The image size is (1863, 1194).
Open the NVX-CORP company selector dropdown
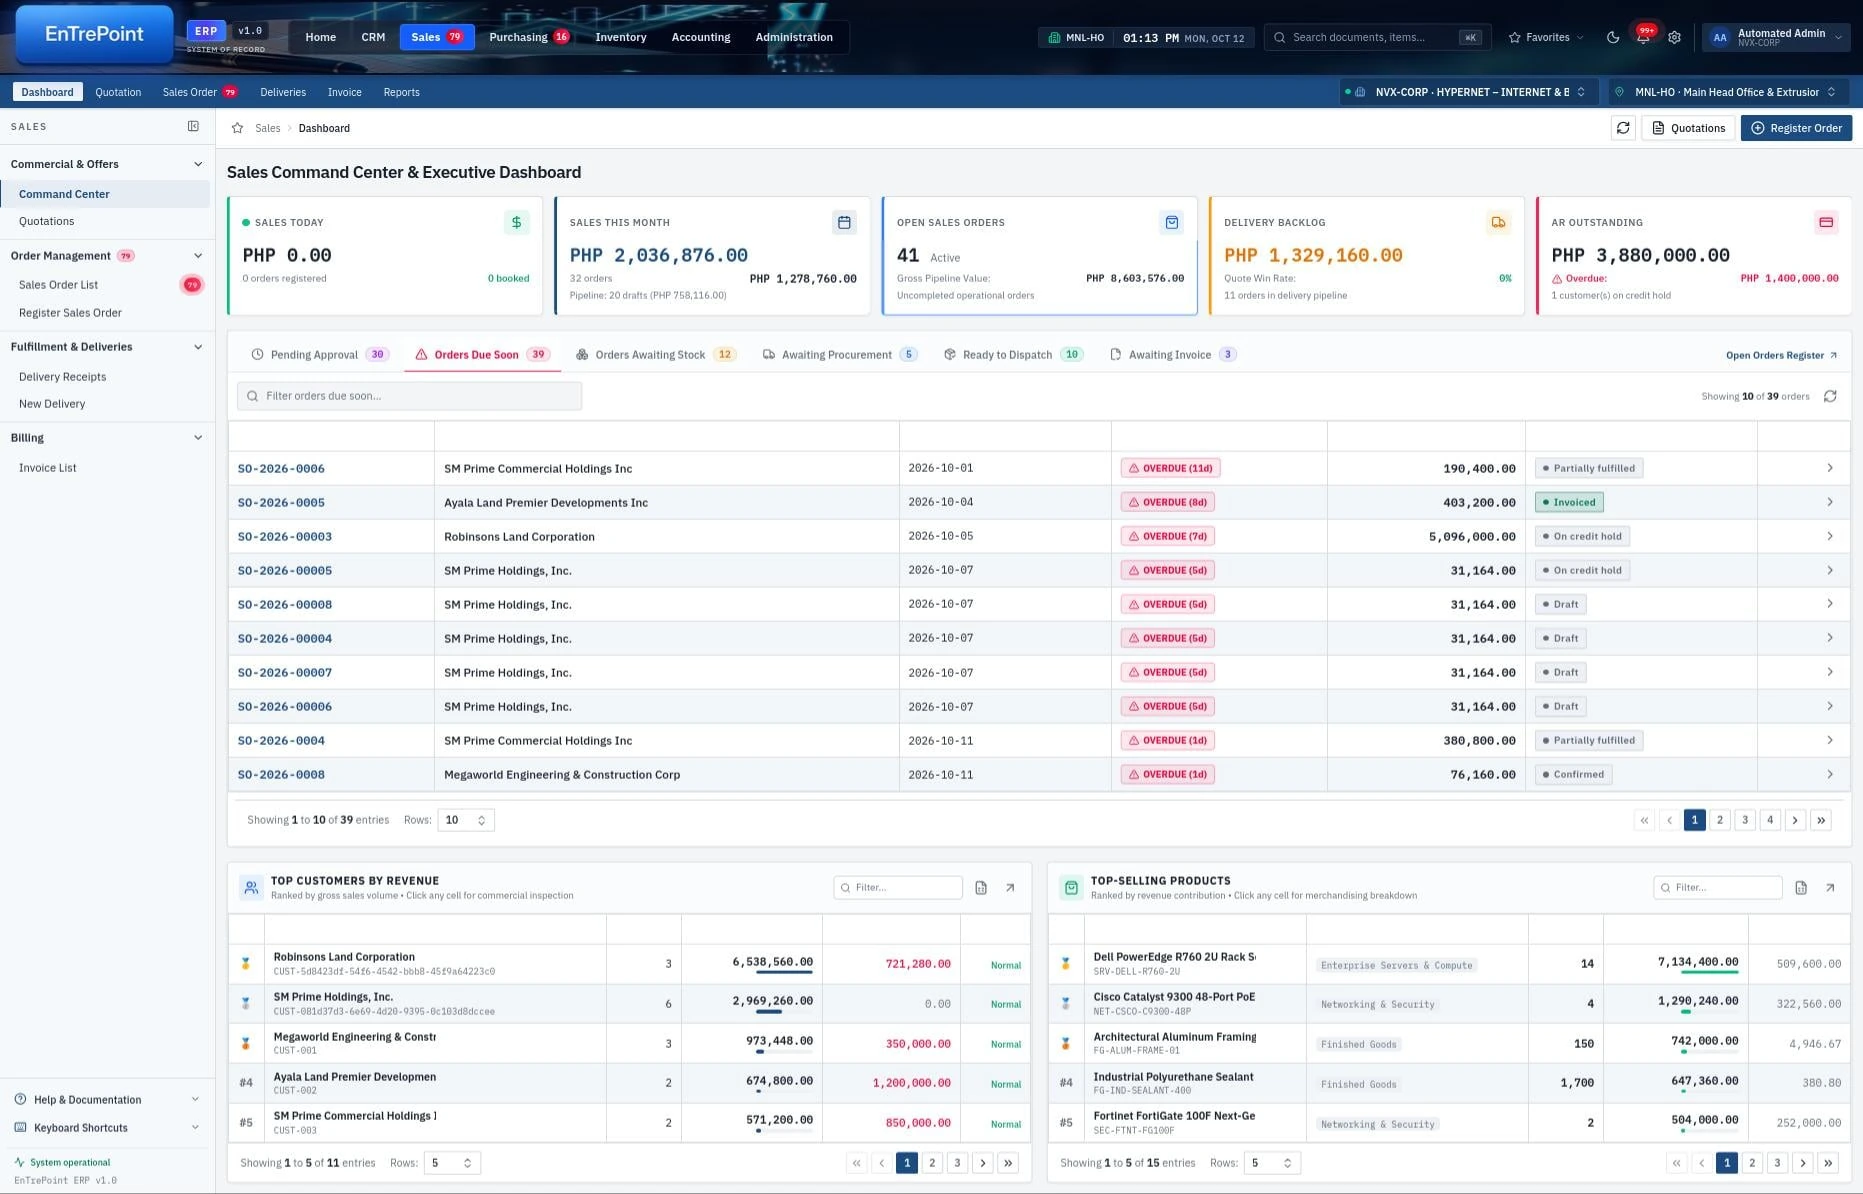(x=1469, y=92)
